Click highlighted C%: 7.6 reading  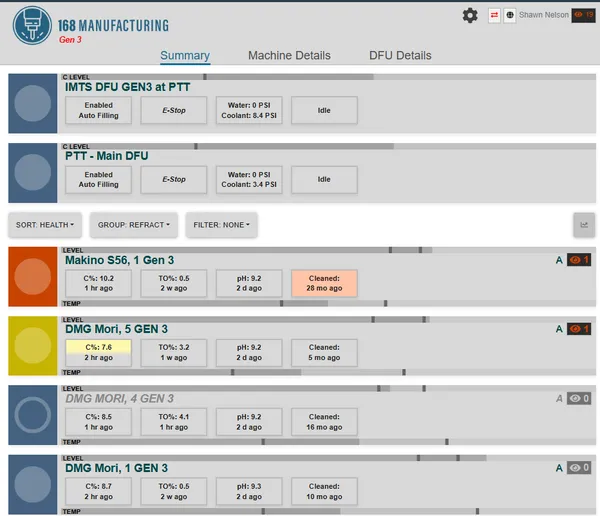(x=98, y=353)
